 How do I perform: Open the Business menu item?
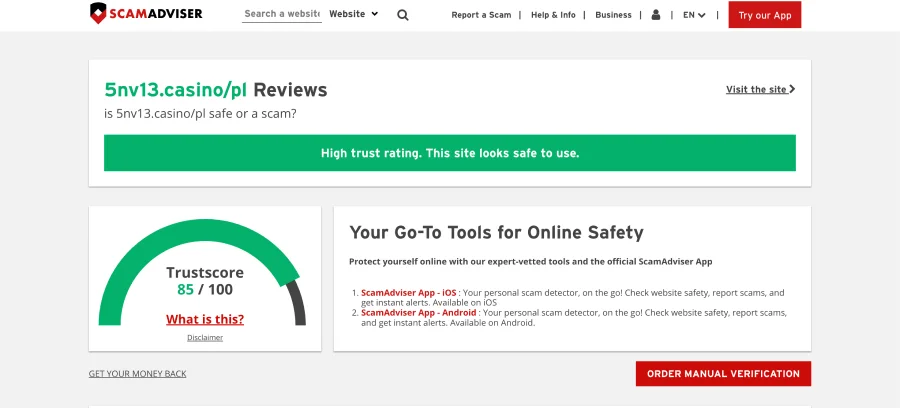(x=613, y=15)
